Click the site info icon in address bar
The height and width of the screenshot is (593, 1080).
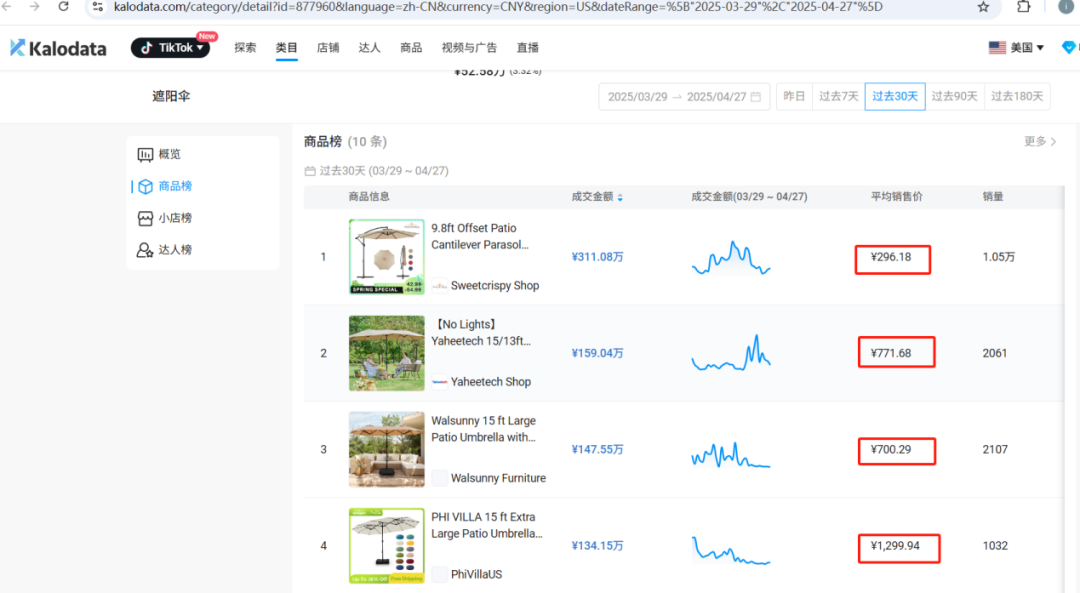(x=97, y=7)
